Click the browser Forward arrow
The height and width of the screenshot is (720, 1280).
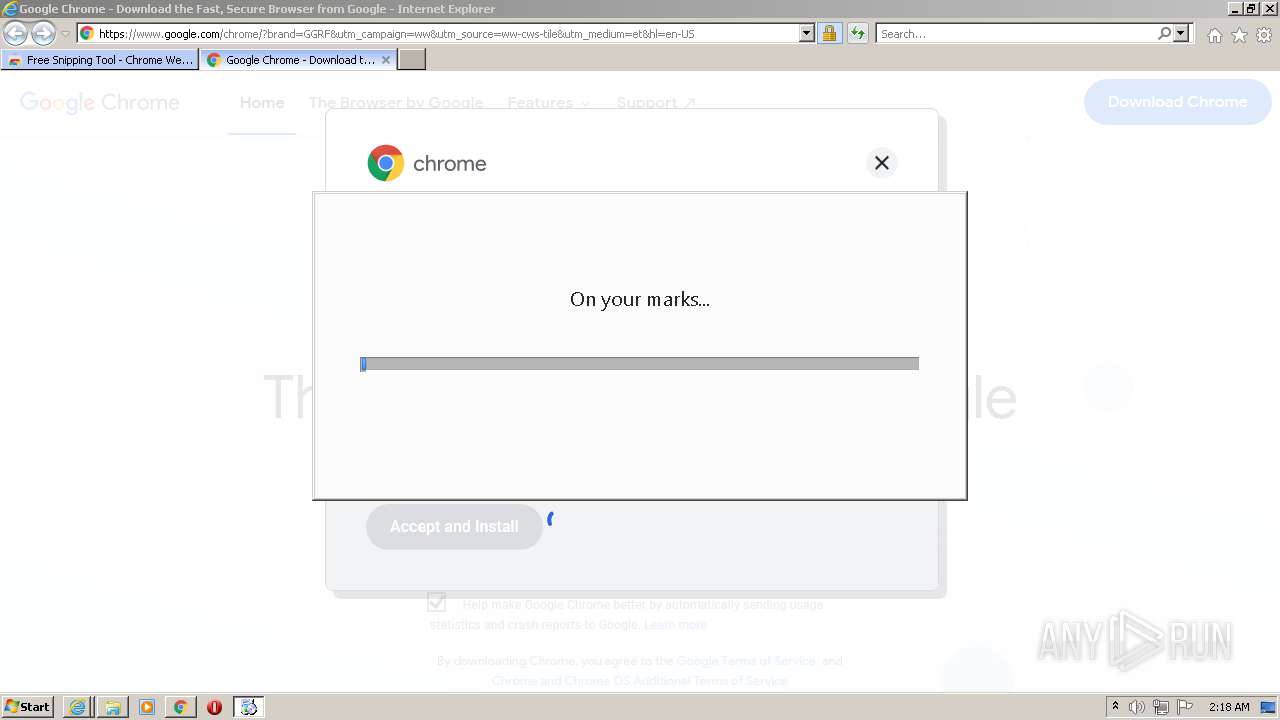(x=43, y=34)
